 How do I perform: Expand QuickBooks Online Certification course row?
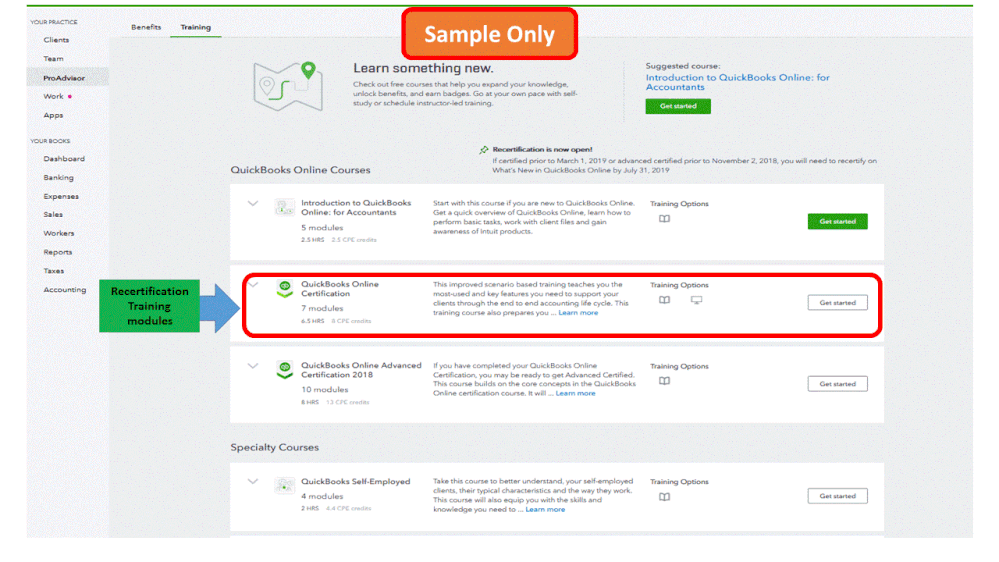pos(253,285)
